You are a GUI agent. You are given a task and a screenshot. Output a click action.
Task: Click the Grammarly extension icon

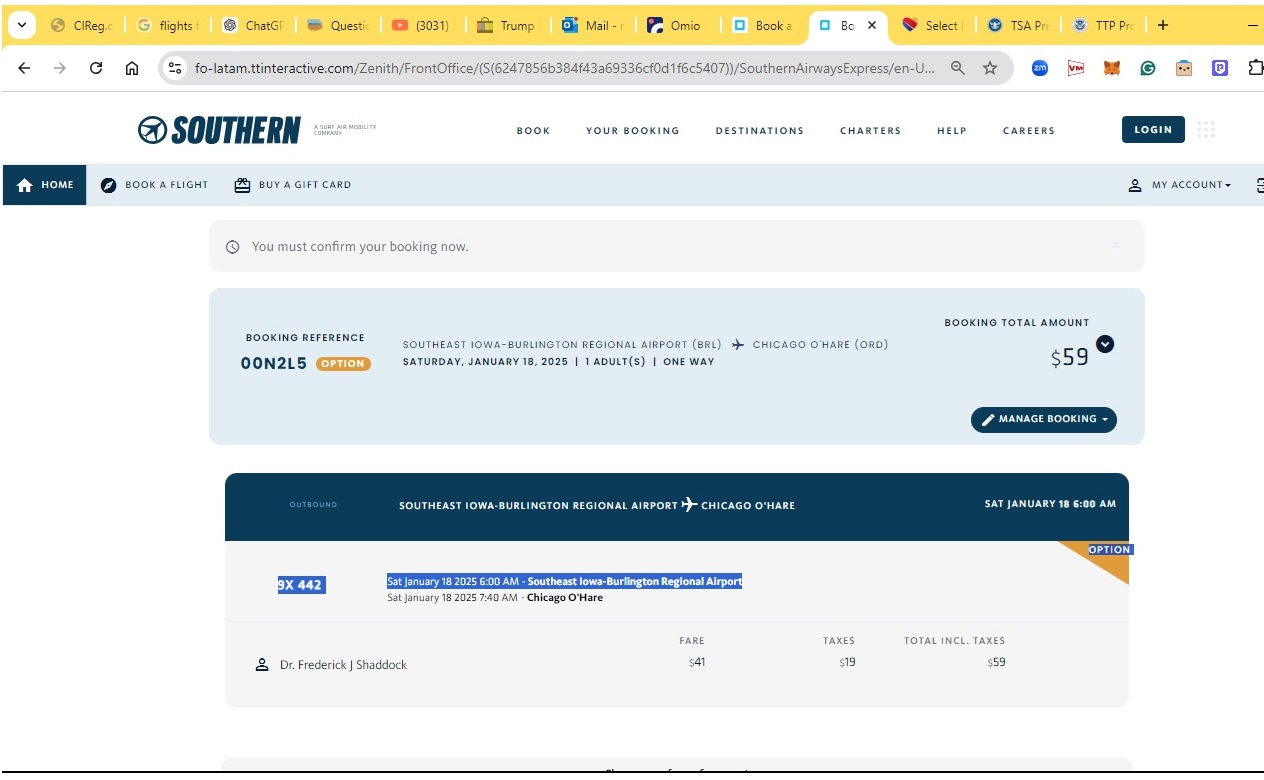coord(1148,68)
